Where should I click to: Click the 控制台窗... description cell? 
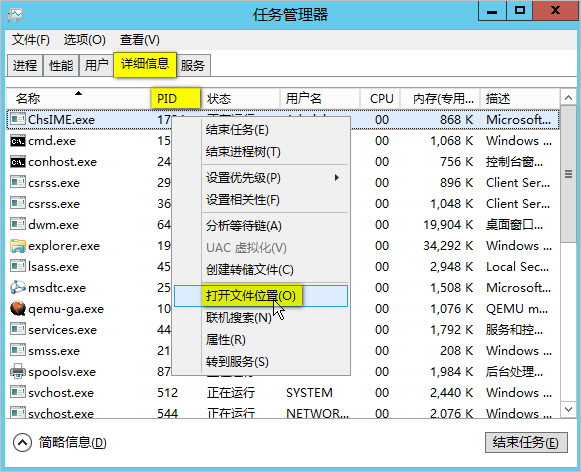coord(514,162)
